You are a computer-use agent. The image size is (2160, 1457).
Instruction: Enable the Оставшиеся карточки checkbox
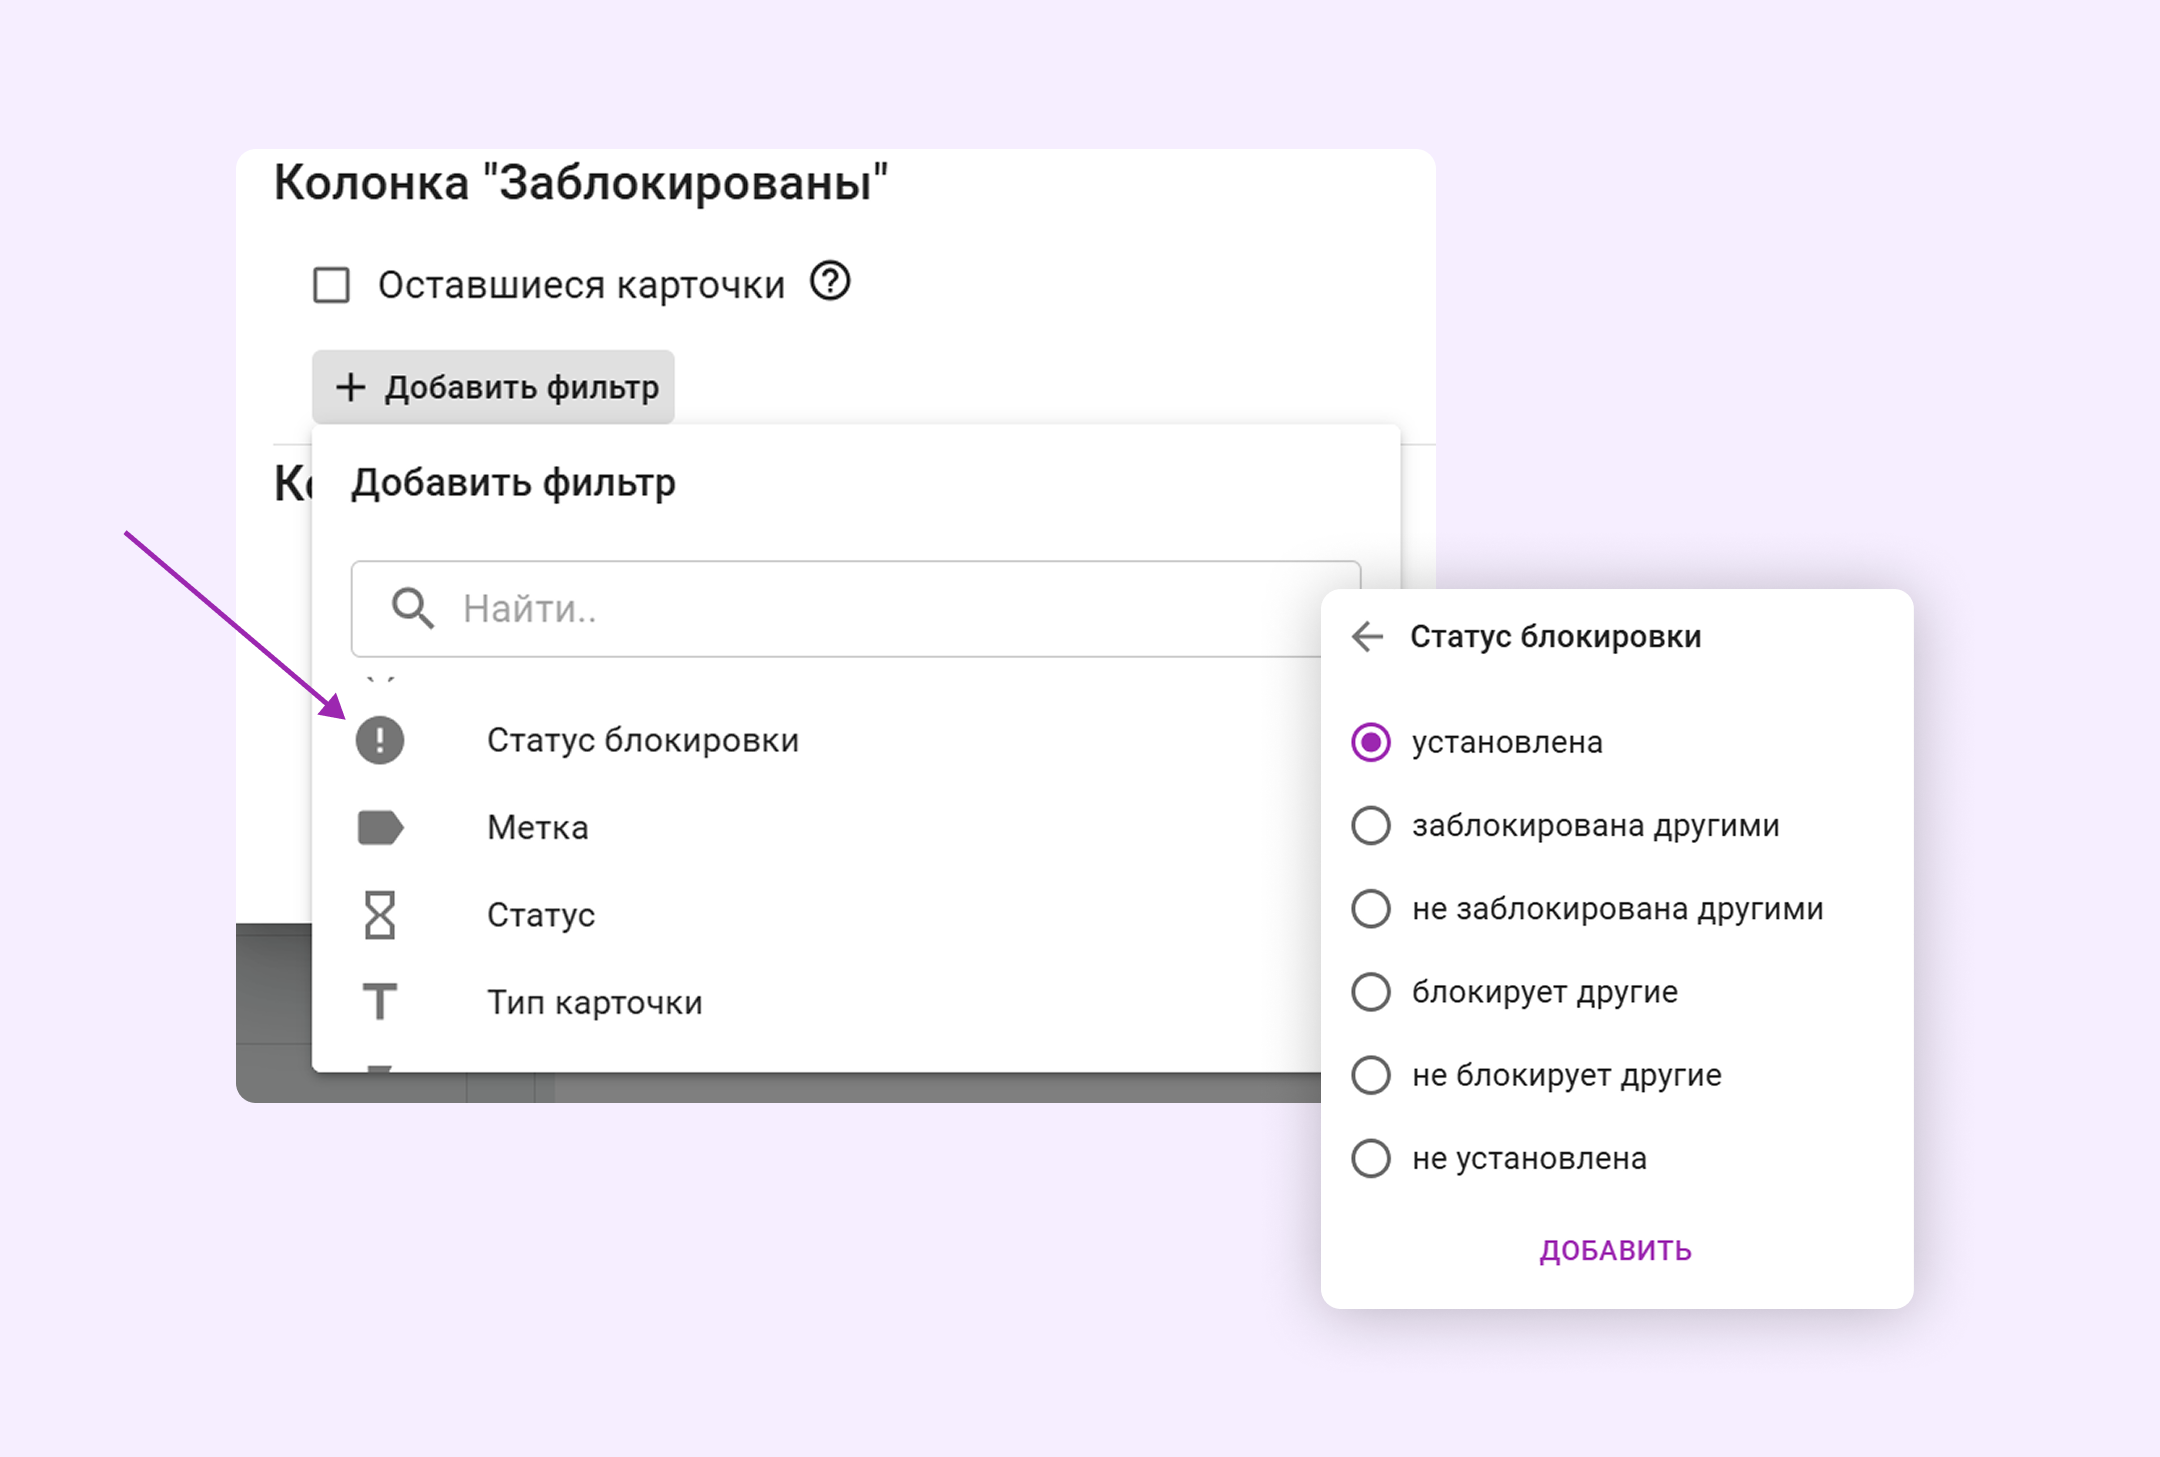pos(331,285)
